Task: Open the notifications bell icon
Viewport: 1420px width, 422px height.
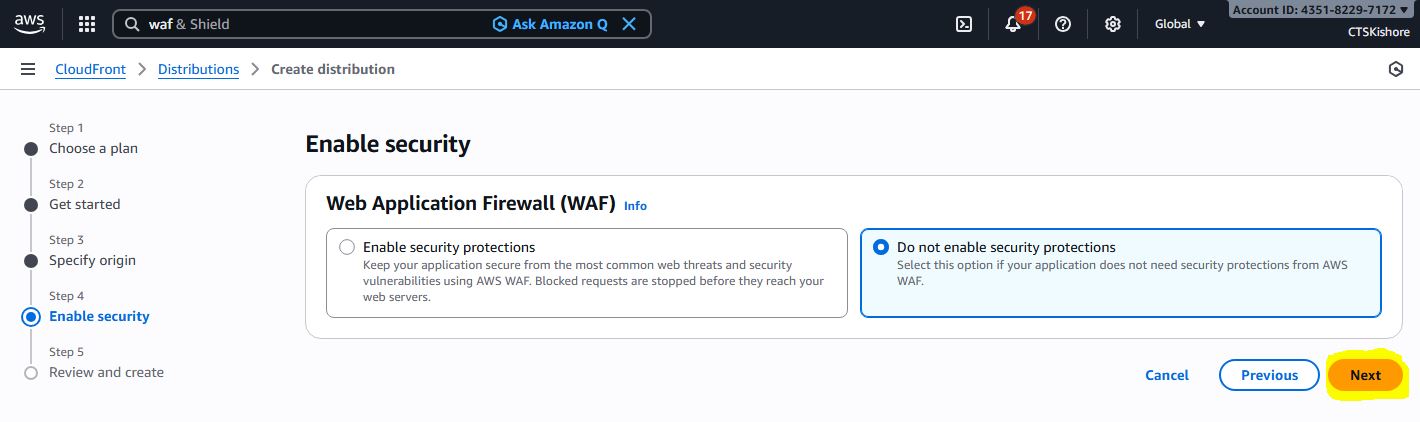Action: point(1013,24)
